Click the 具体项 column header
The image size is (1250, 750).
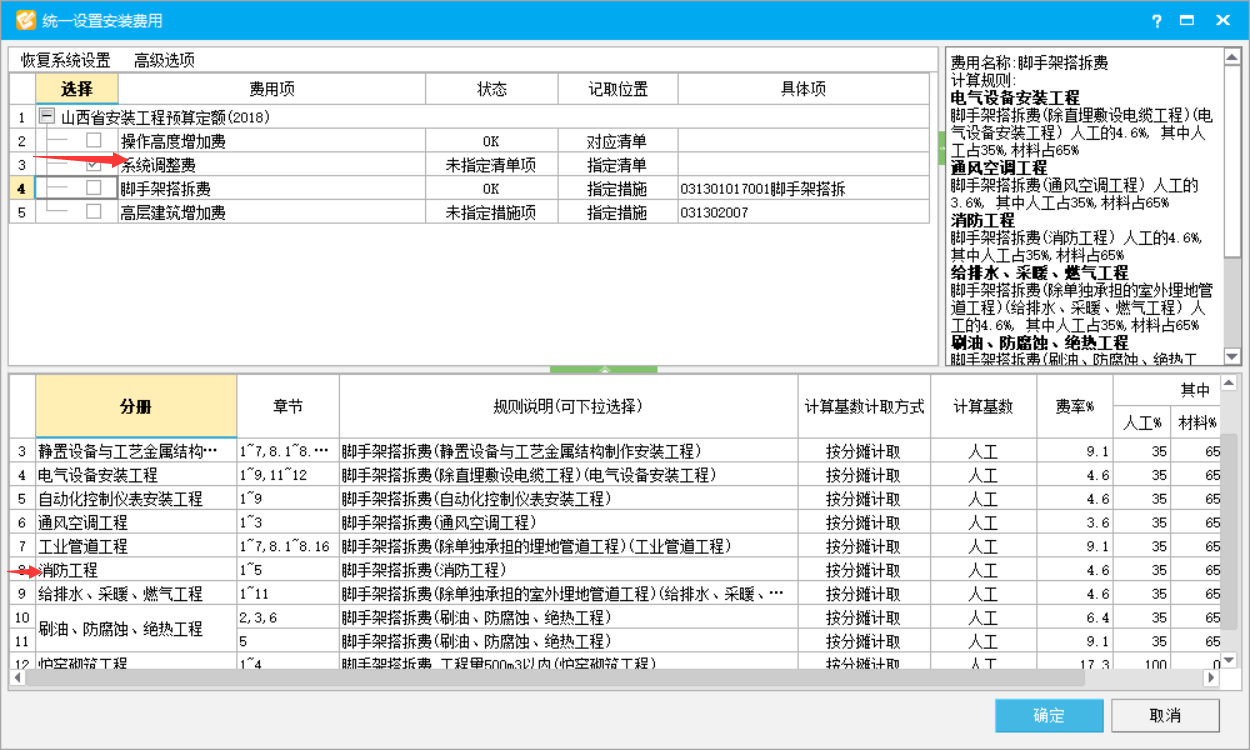point(803,89)
